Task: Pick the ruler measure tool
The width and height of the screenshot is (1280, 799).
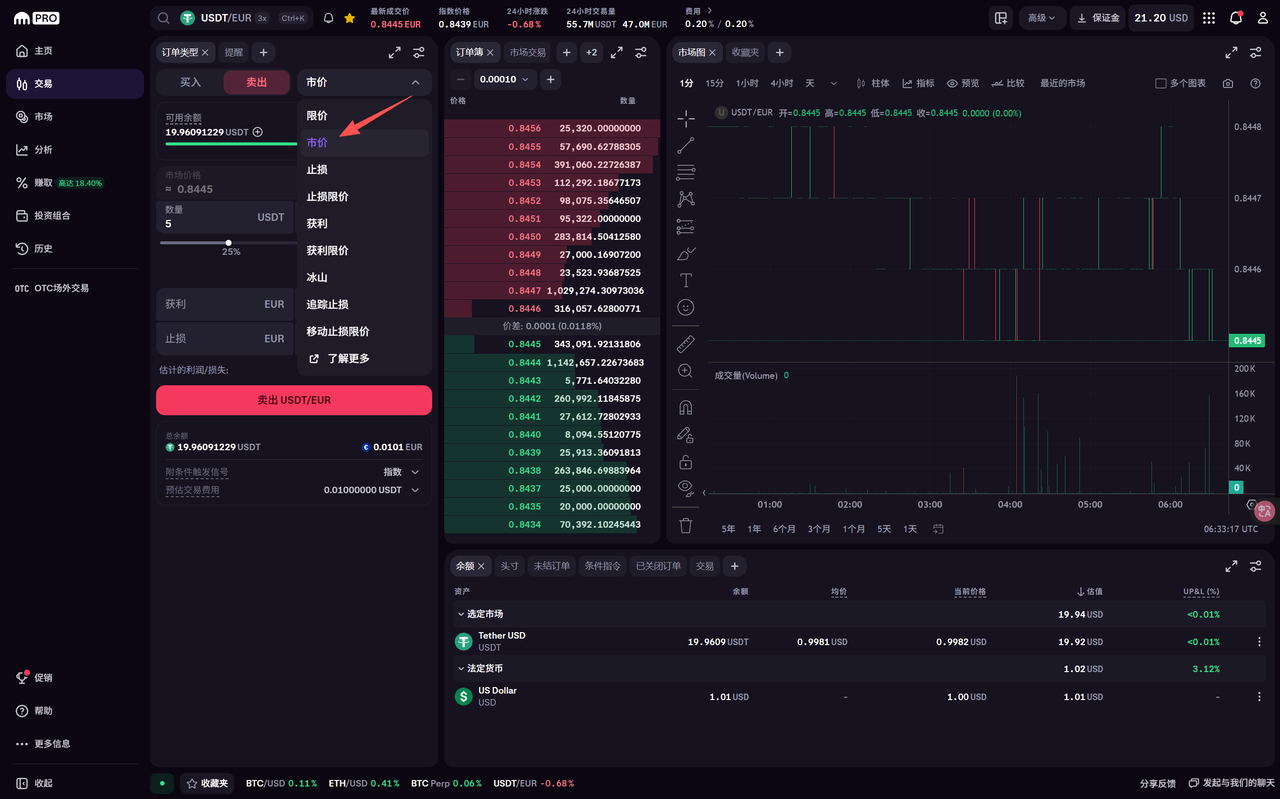Action: [685, 344]
